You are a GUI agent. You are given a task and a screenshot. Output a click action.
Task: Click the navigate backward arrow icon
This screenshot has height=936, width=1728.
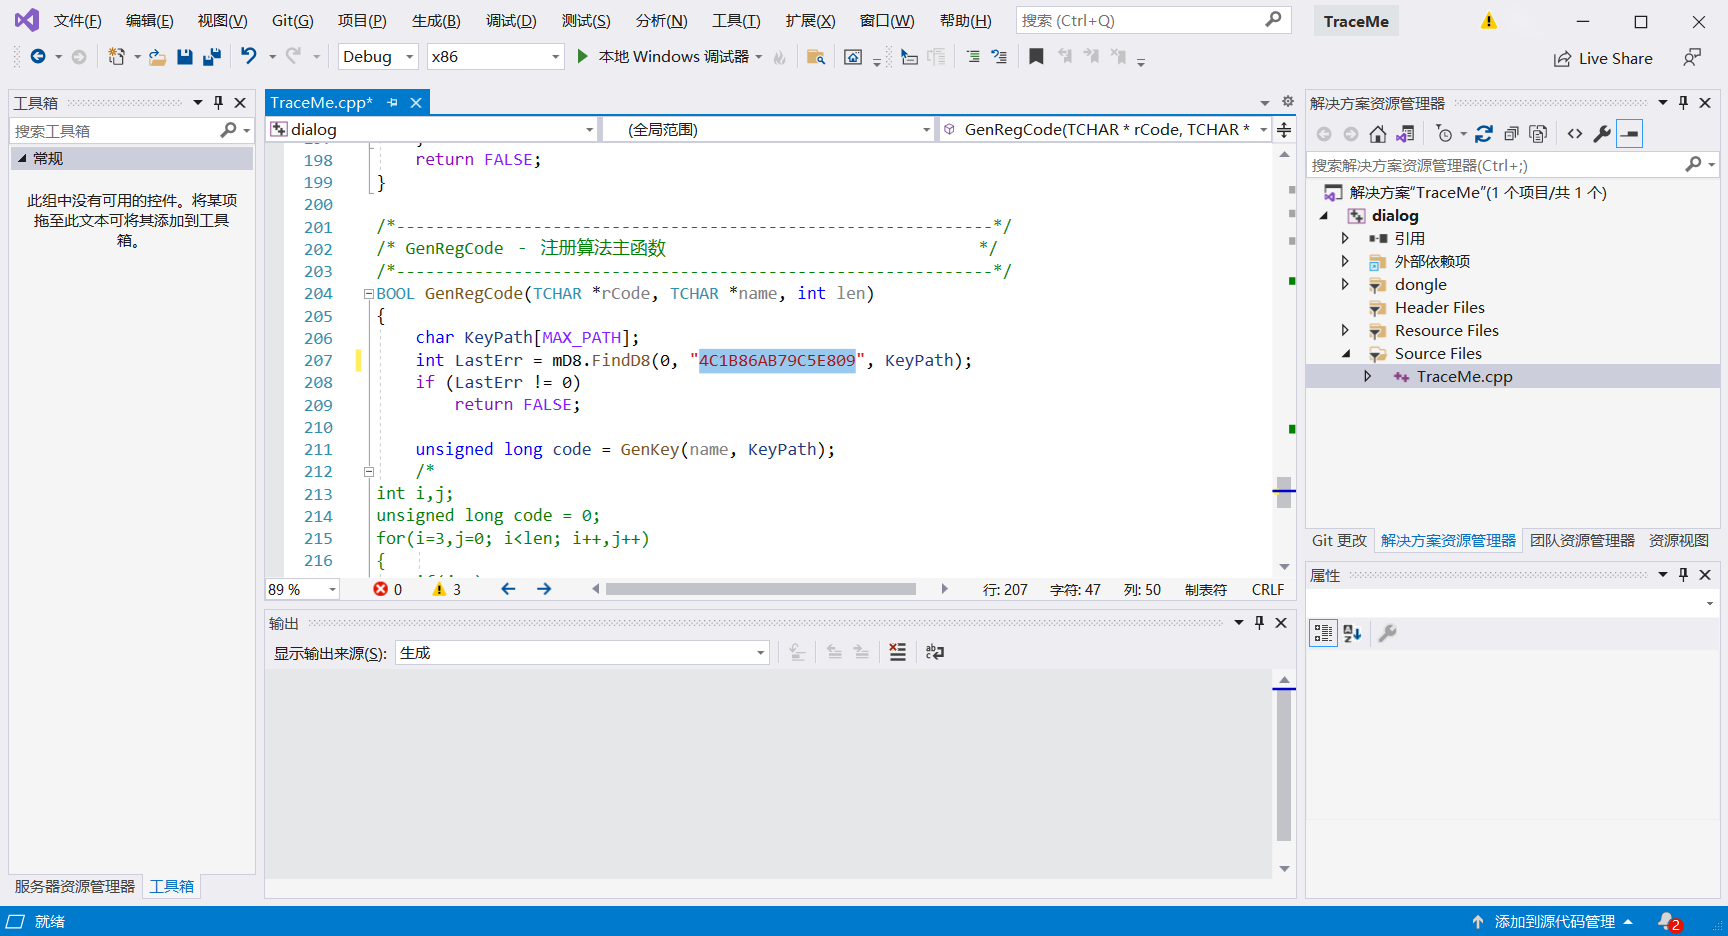pos(38,57)
